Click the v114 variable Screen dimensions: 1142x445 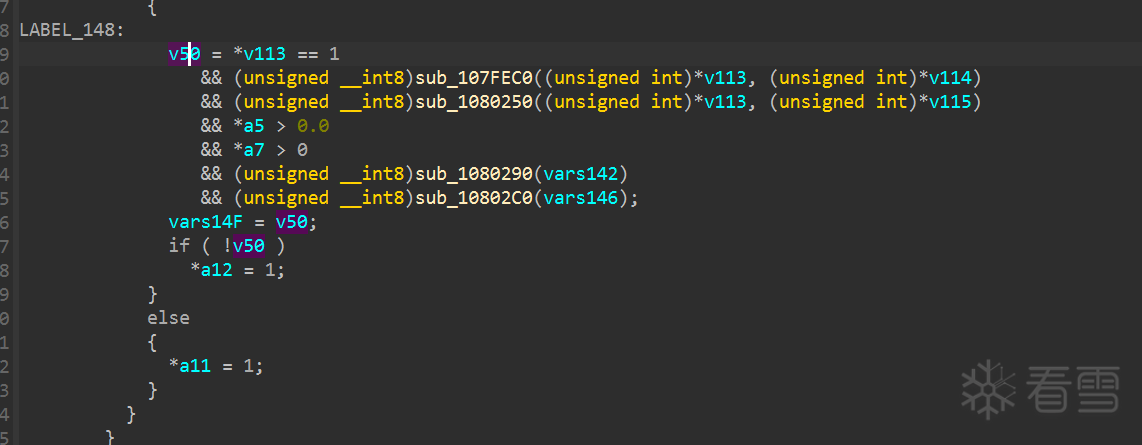point(950,78)
